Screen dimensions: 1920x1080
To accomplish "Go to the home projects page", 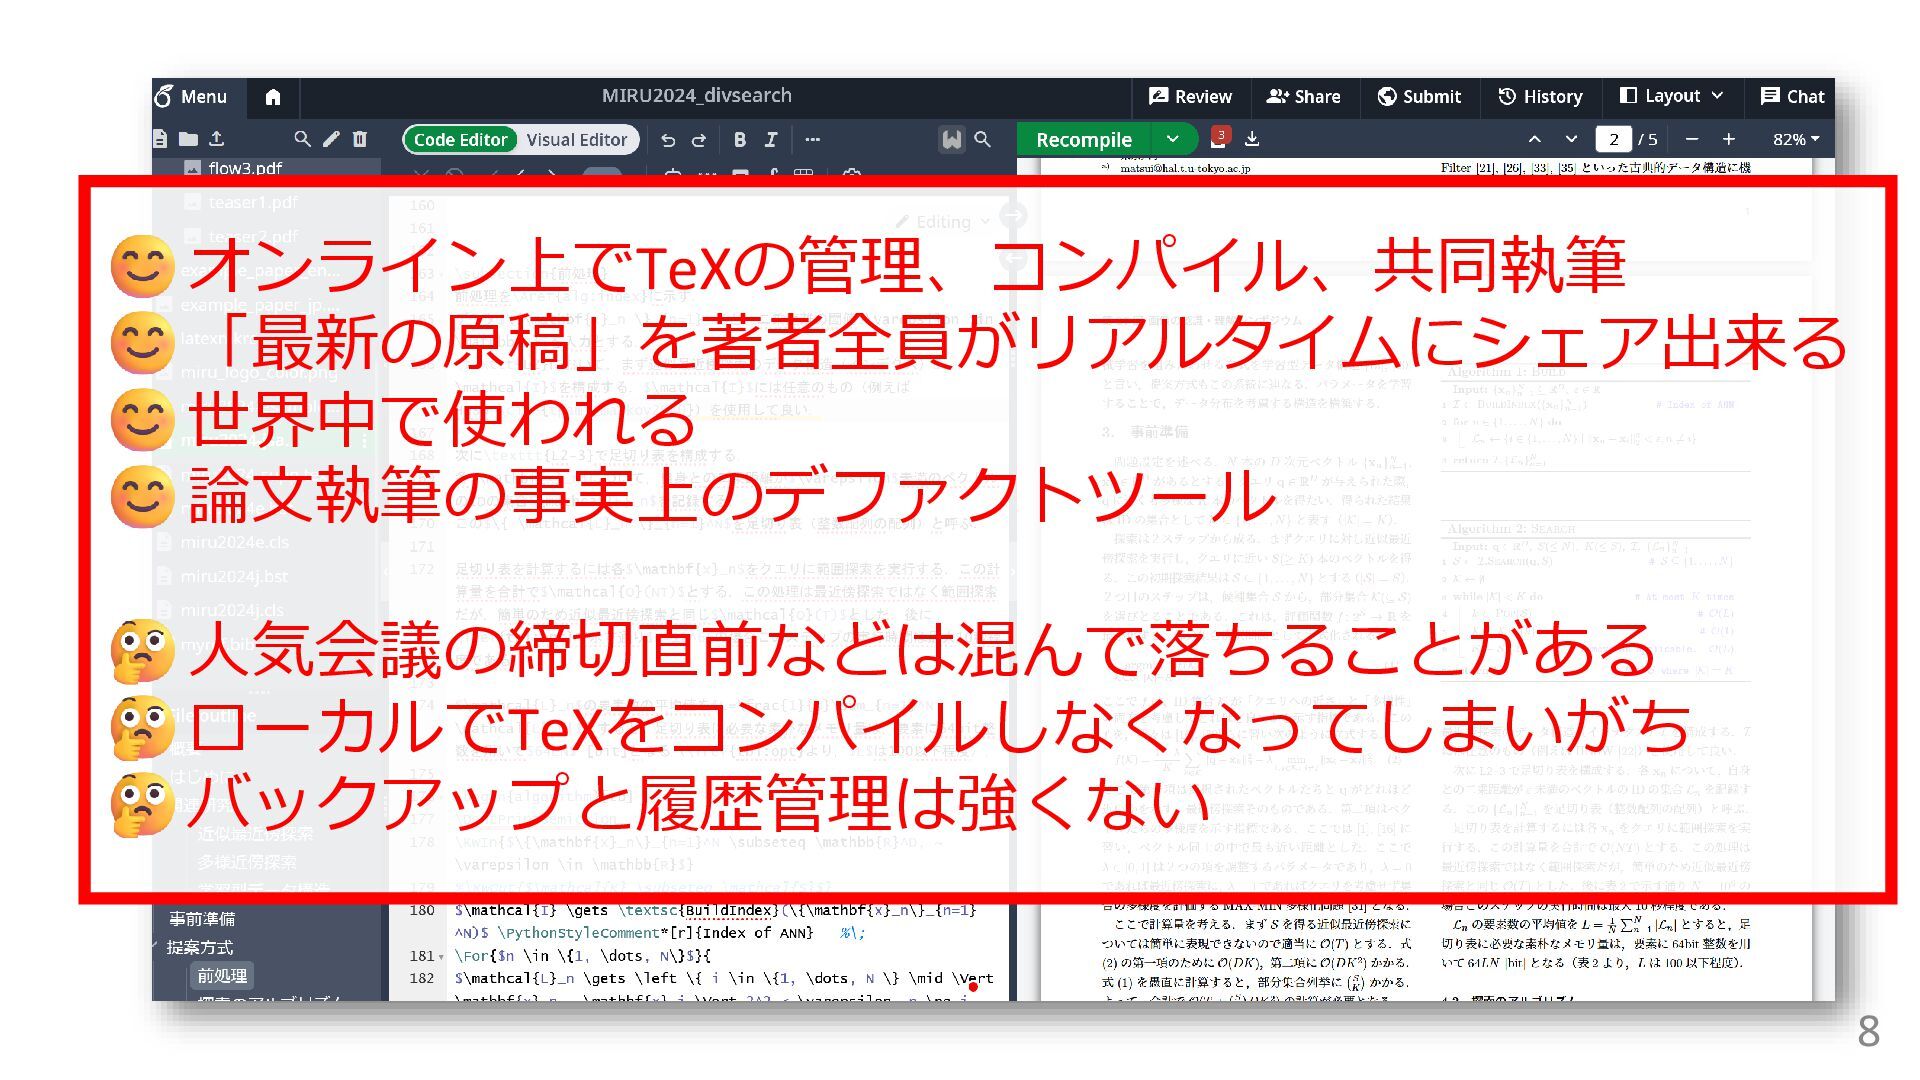I will coord(272,97).
